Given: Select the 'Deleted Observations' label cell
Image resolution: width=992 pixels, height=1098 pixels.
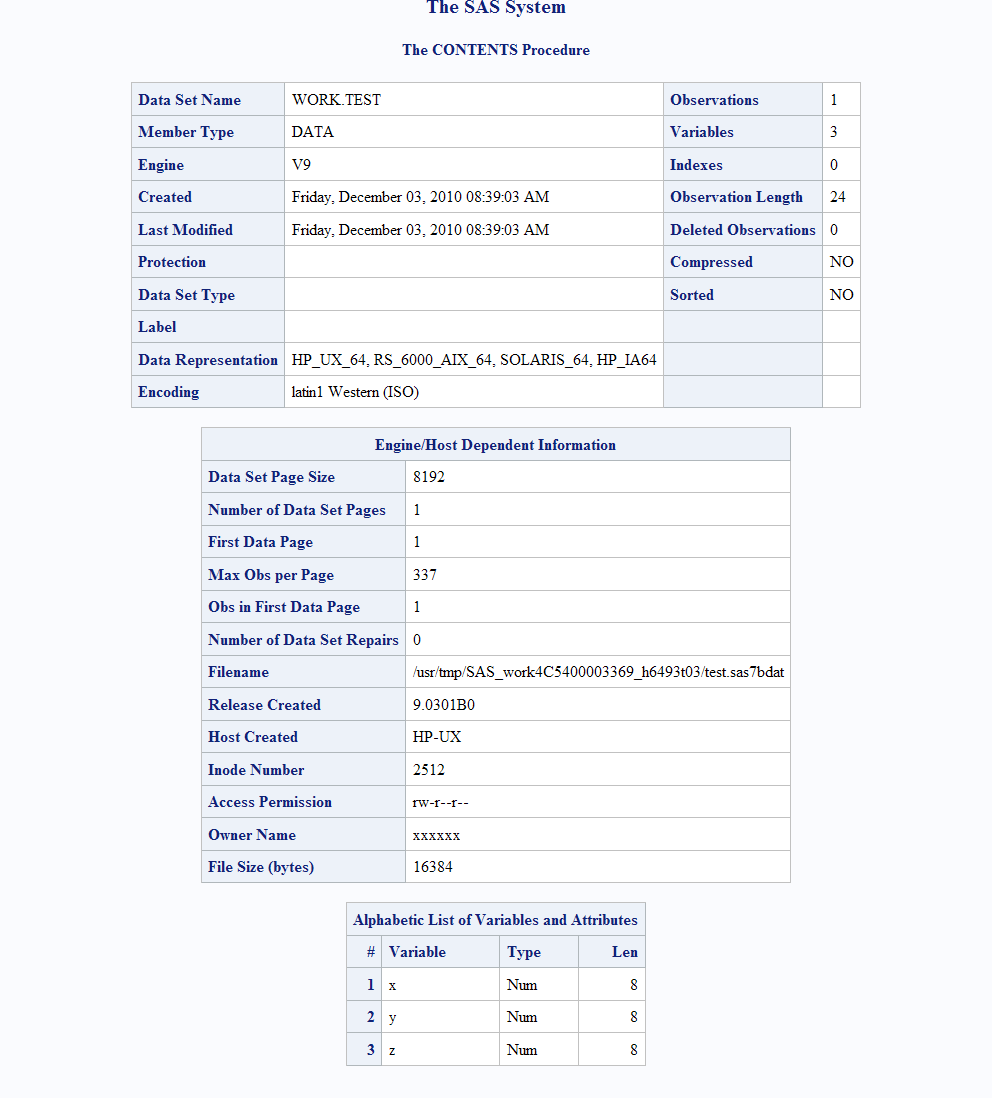Looking at the screenshot, I should (742, 230).
